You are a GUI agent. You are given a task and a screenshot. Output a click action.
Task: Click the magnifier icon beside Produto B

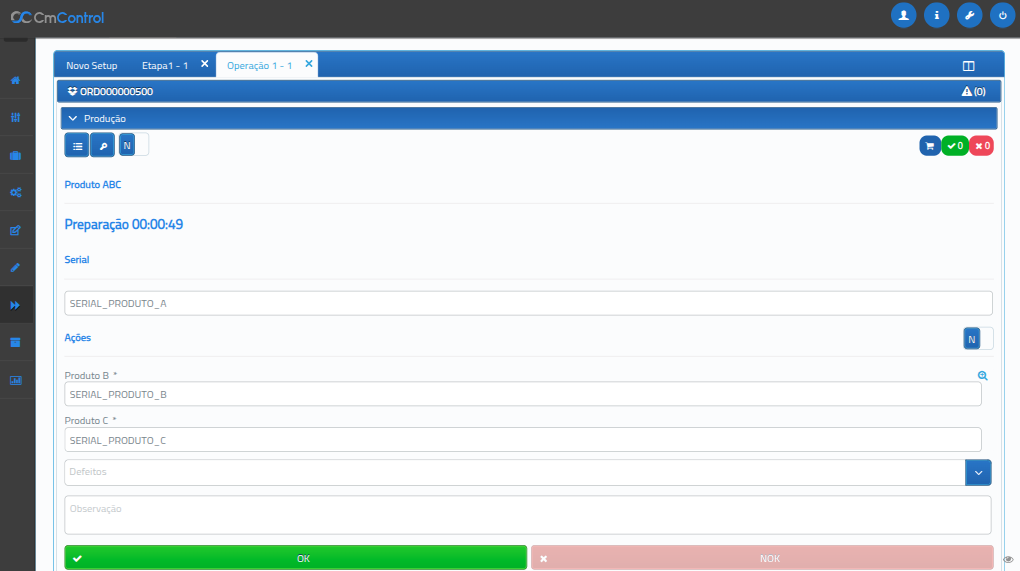[982, 376]
